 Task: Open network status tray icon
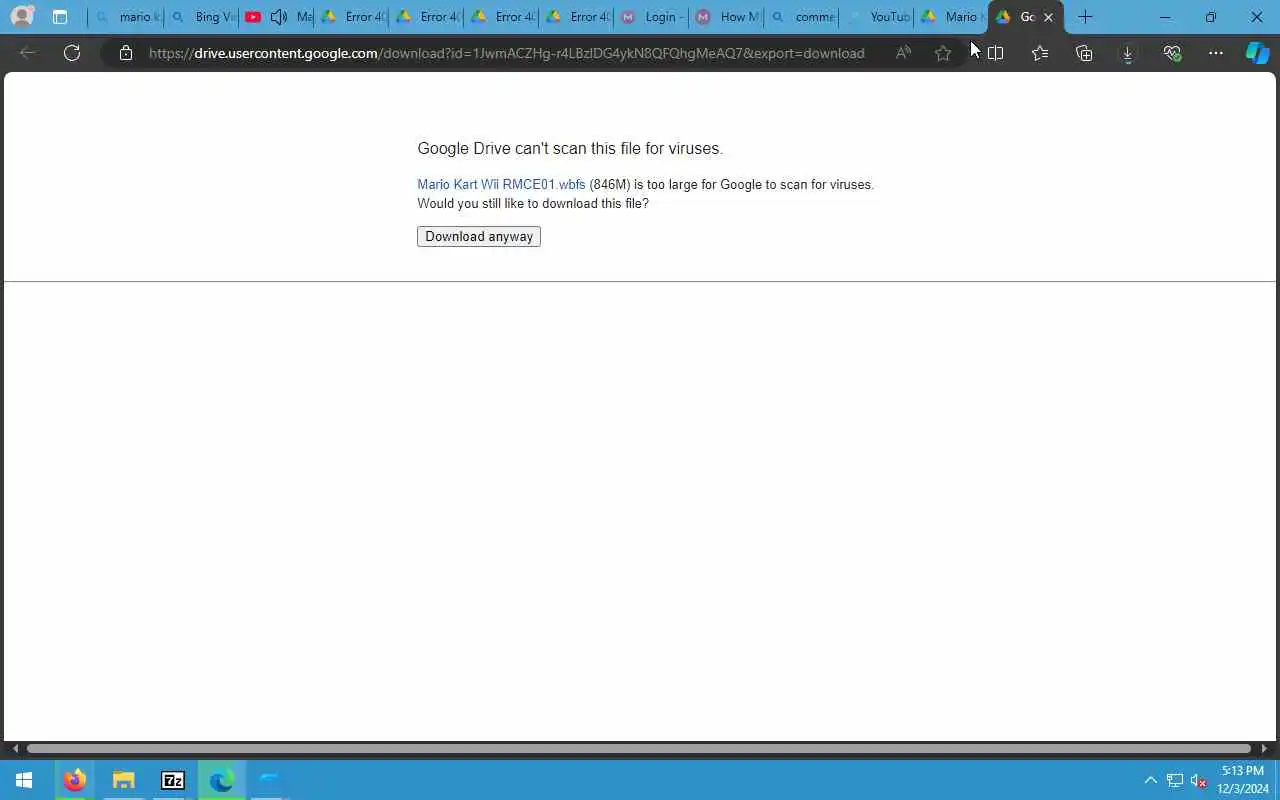tap(1175, 780)
